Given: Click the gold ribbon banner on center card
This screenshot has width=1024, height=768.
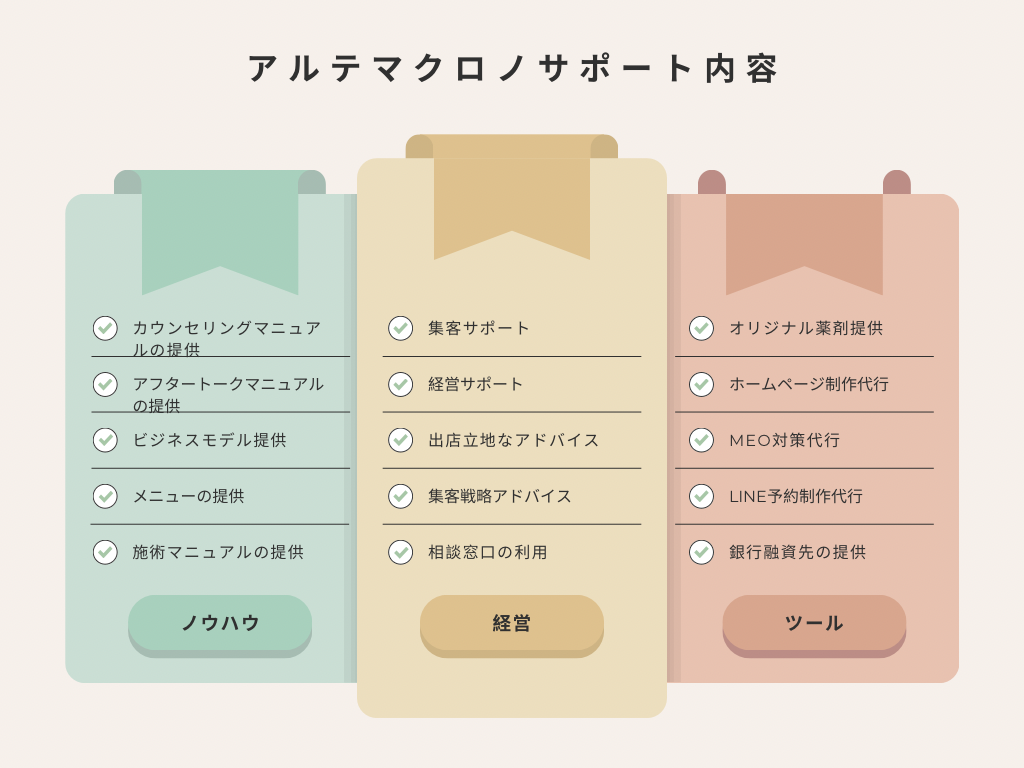Looking at the screenshot, I should tap(512, 197).
